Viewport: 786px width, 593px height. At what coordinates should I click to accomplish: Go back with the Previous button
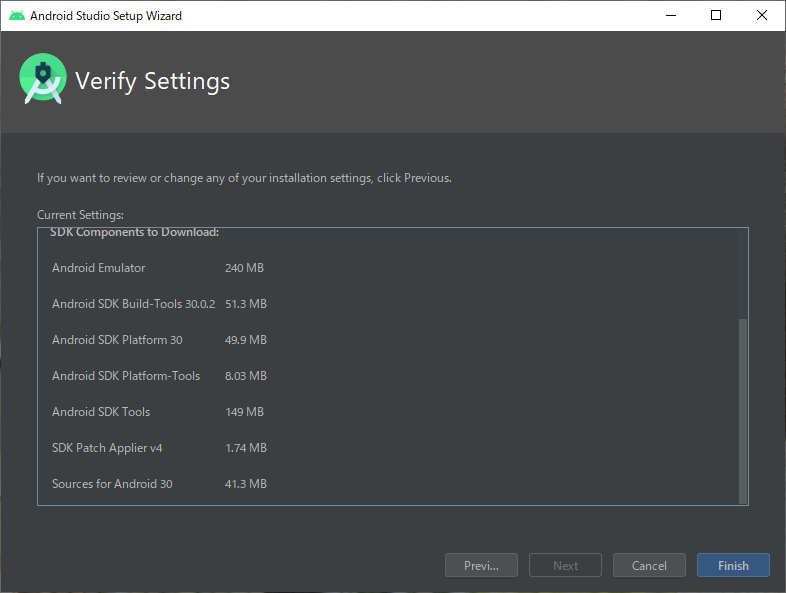(x=481, y=565)
